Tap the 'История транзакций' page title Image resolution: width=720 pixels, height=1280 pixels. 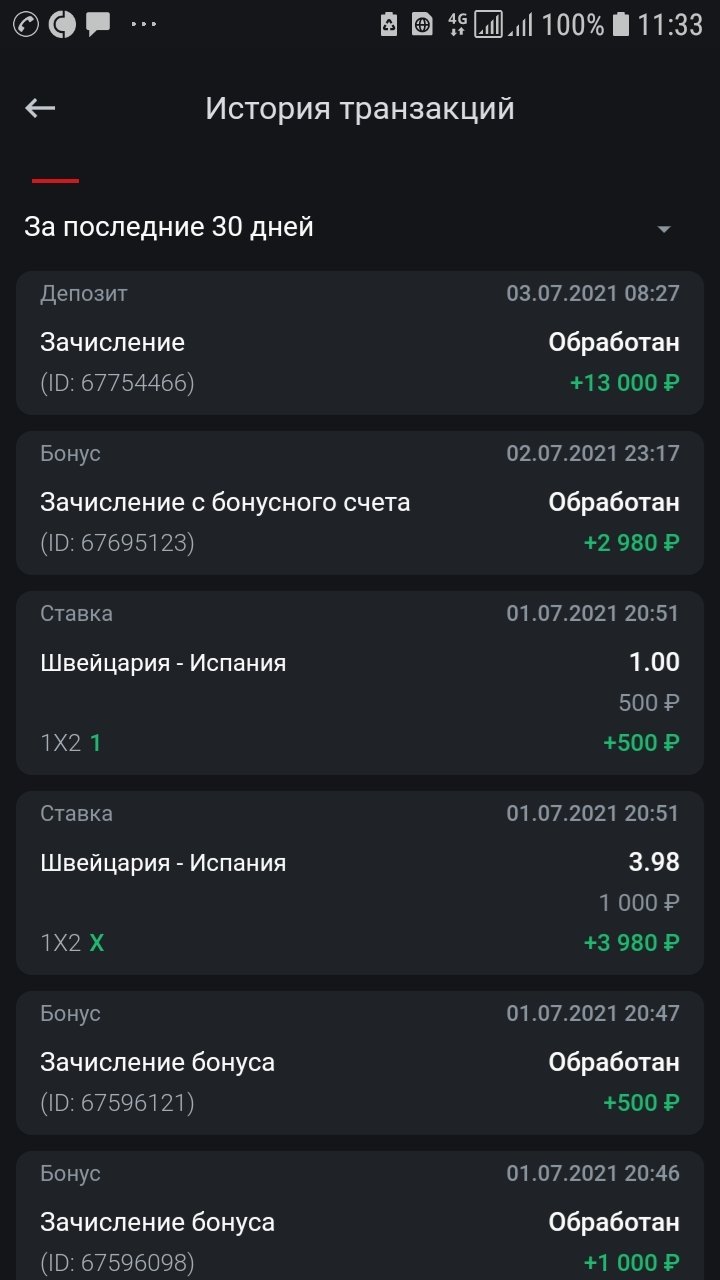[x=360, y=108]
